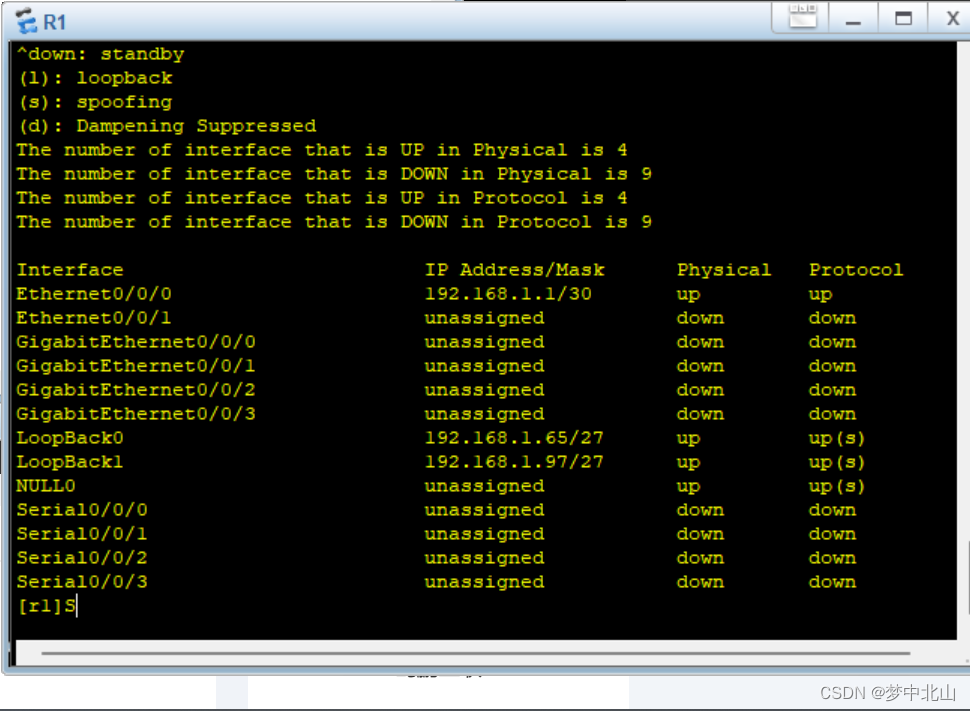Click the IP Address/Mask column header
The height and width of the screenshot is (711, 970).
point(514,270)
